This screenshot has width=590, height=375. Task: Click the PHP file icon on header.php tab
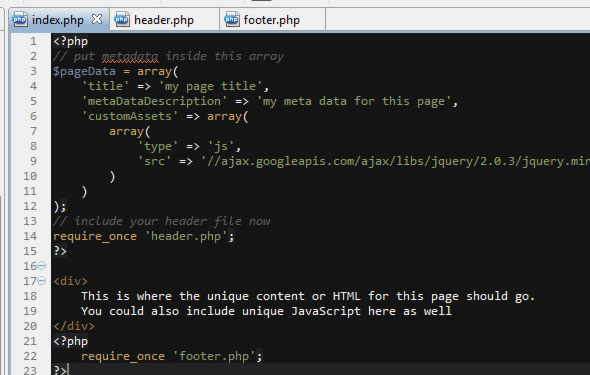(x=122, y=20)
